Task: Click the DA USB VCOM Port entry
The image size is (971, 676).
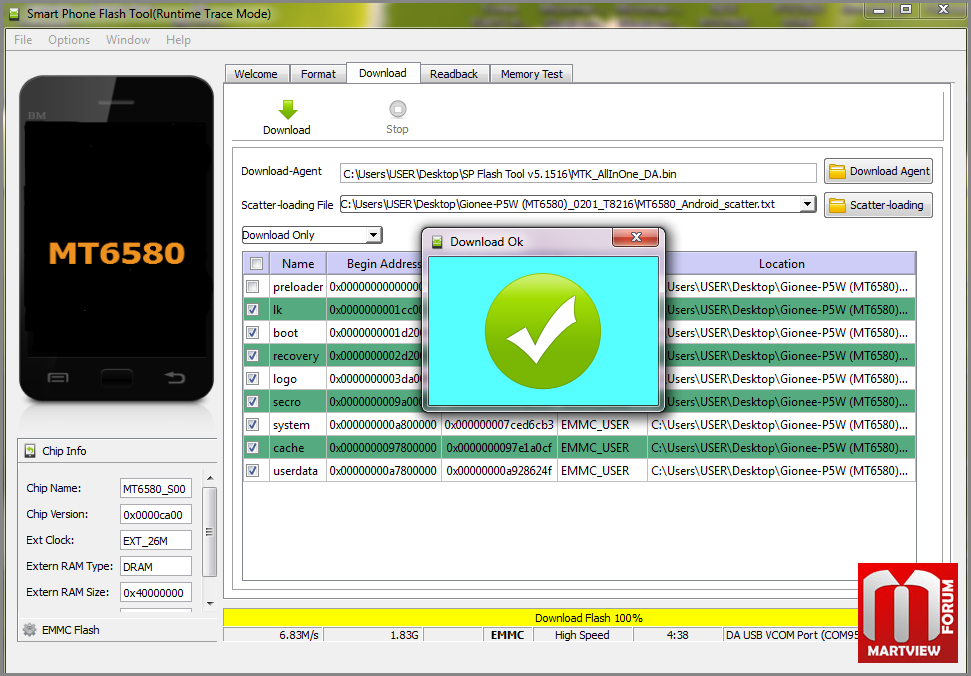Action: [793, 635]
